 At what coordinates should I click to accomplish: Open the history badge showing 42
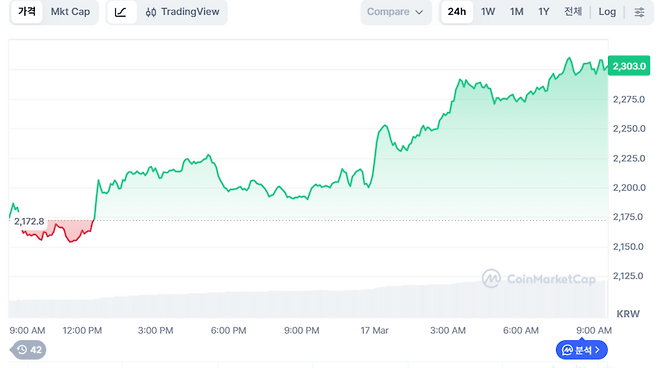29,350
